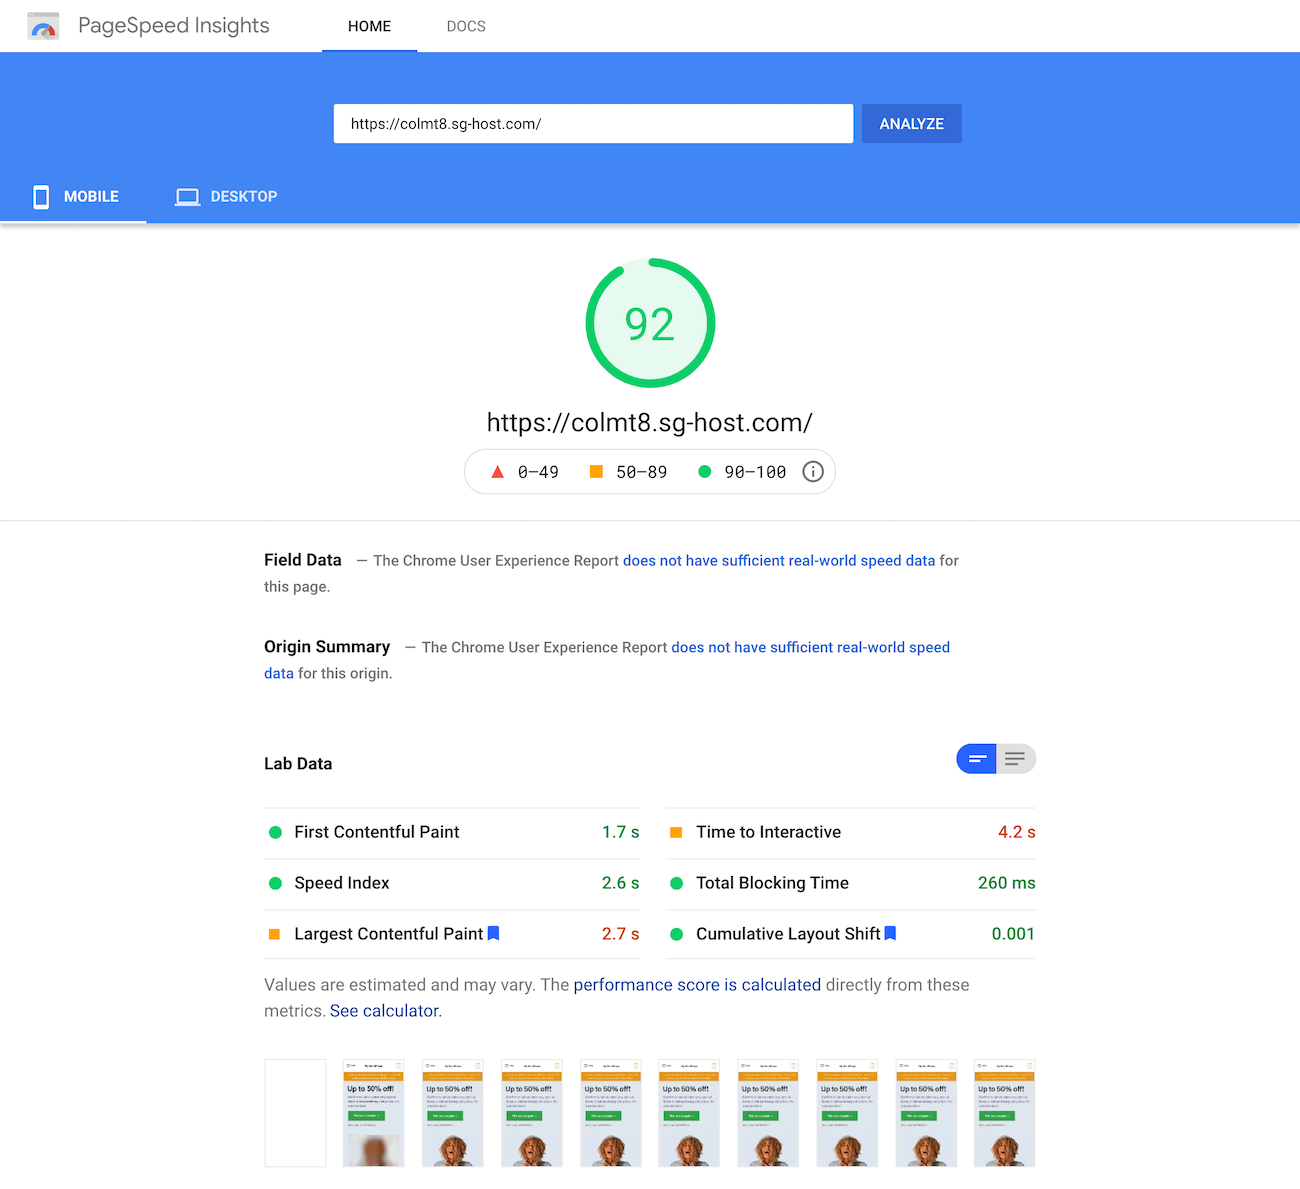Screen dimensions: 1300x1189
Task: Click the Cumulative Layout Shift 0.001 value
Action: (x=1013, y=934)
